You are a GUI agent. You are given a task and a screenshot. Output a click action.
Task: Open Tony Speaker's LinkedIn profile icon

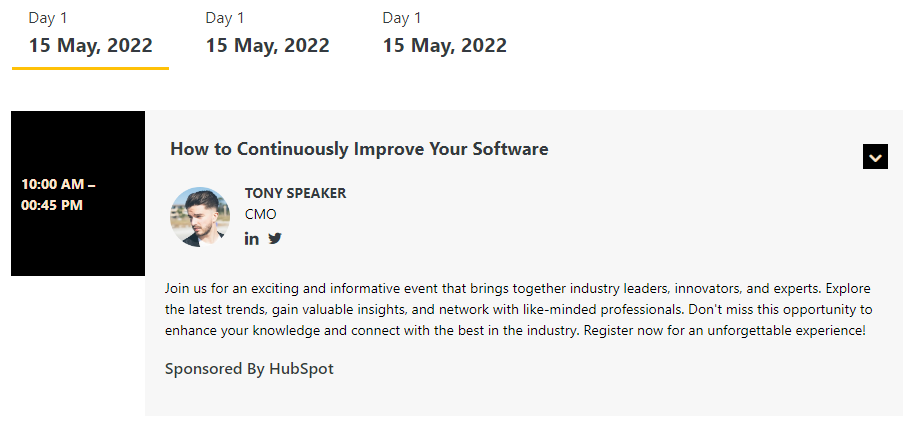pos(251,238)
